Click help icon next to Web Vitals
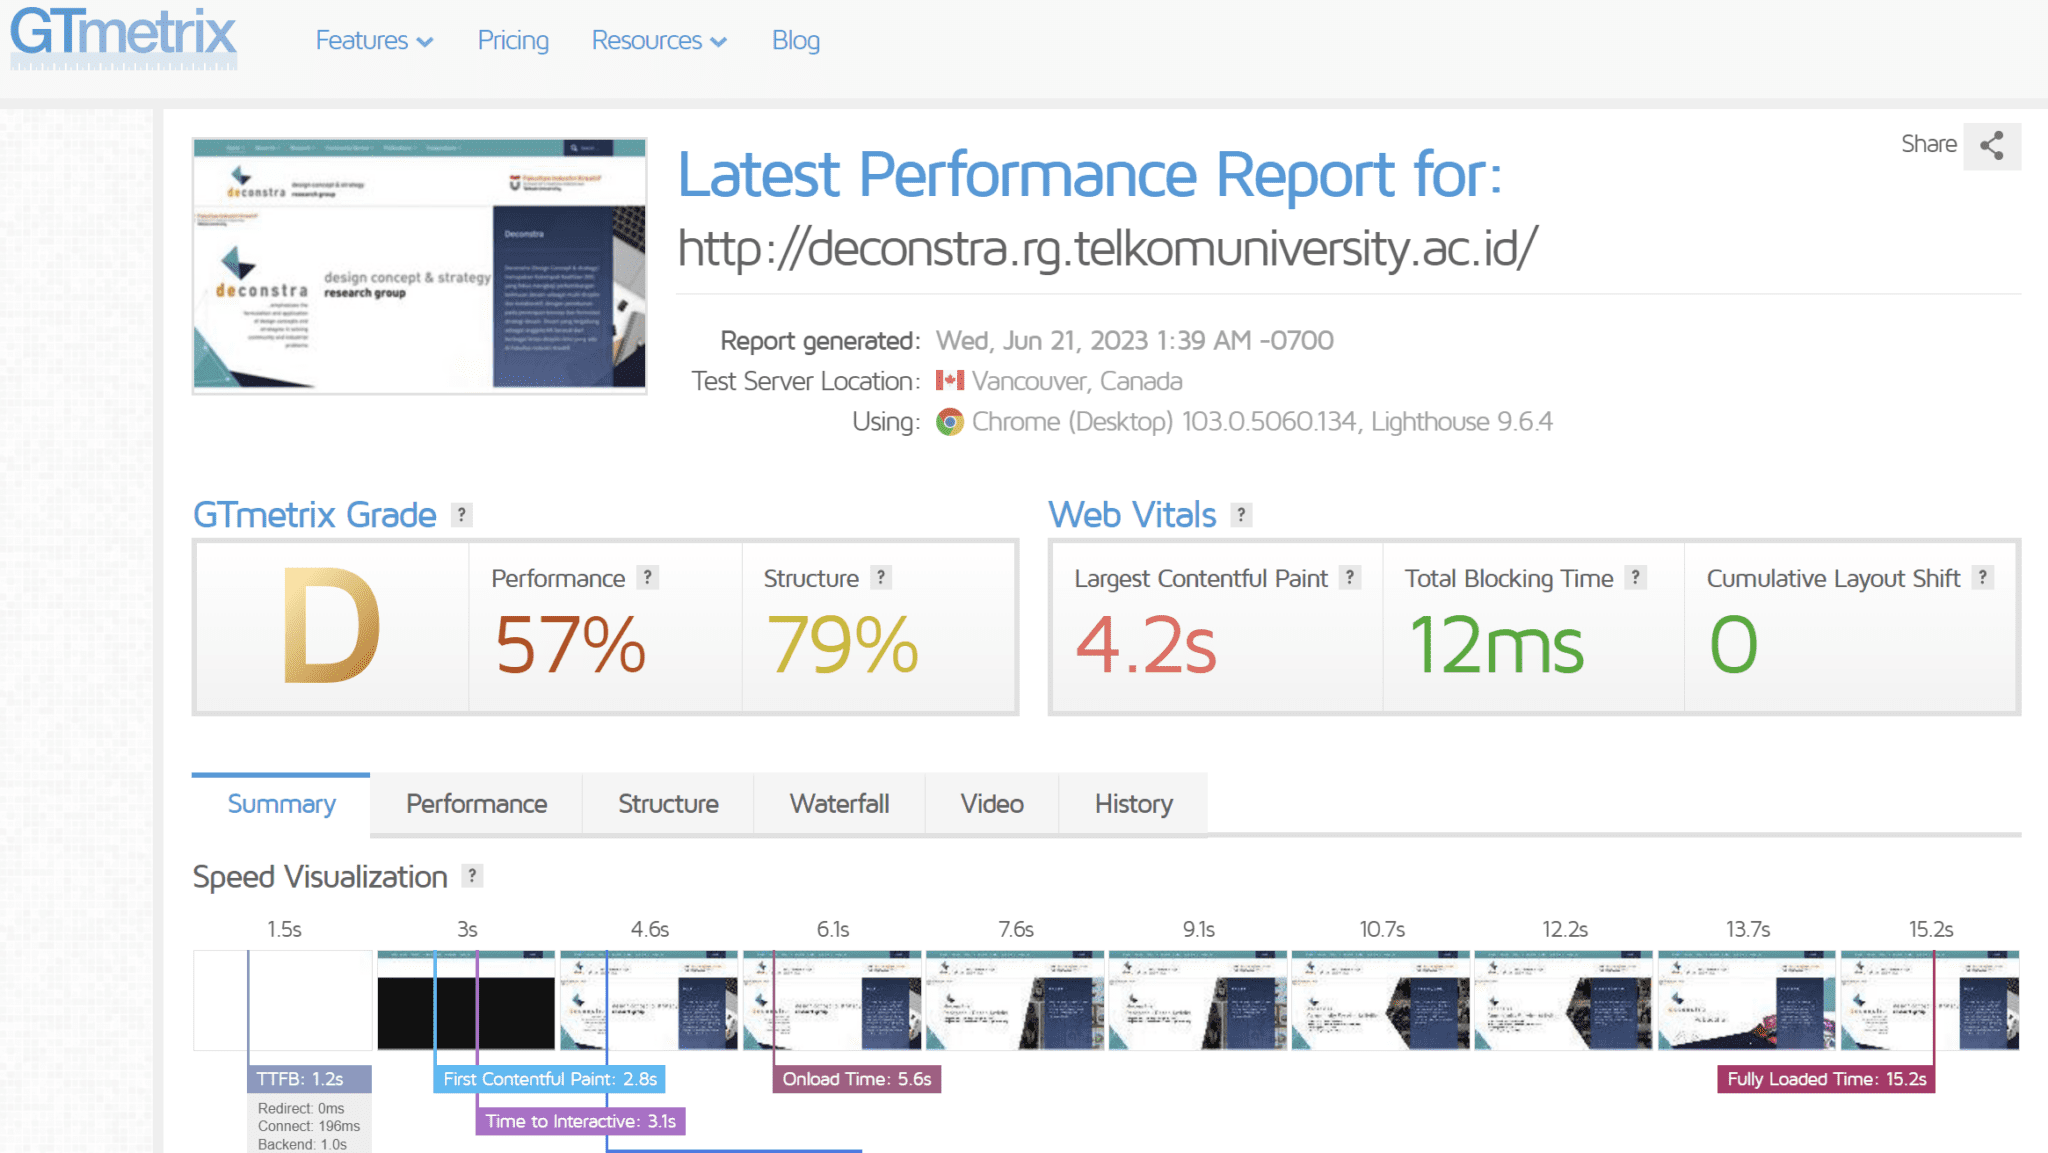 1241,515
